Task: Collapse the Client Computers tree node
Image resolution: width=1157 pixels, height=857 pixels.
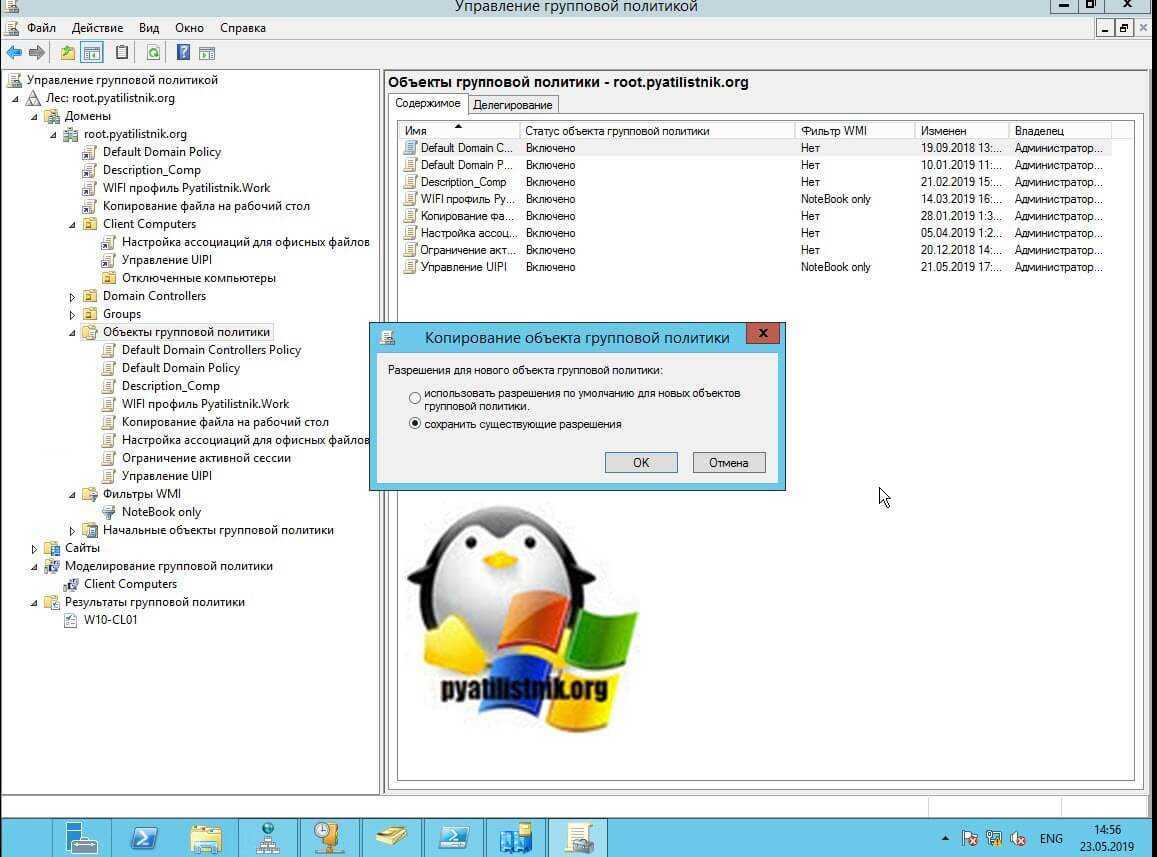Action: pos(72,224)
